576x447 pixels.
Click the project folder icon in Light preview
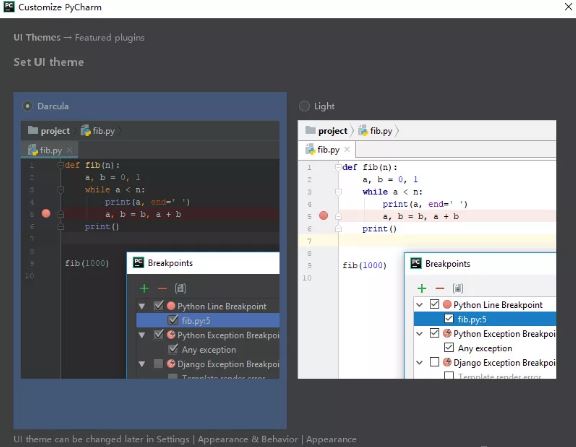pos(310,130)
